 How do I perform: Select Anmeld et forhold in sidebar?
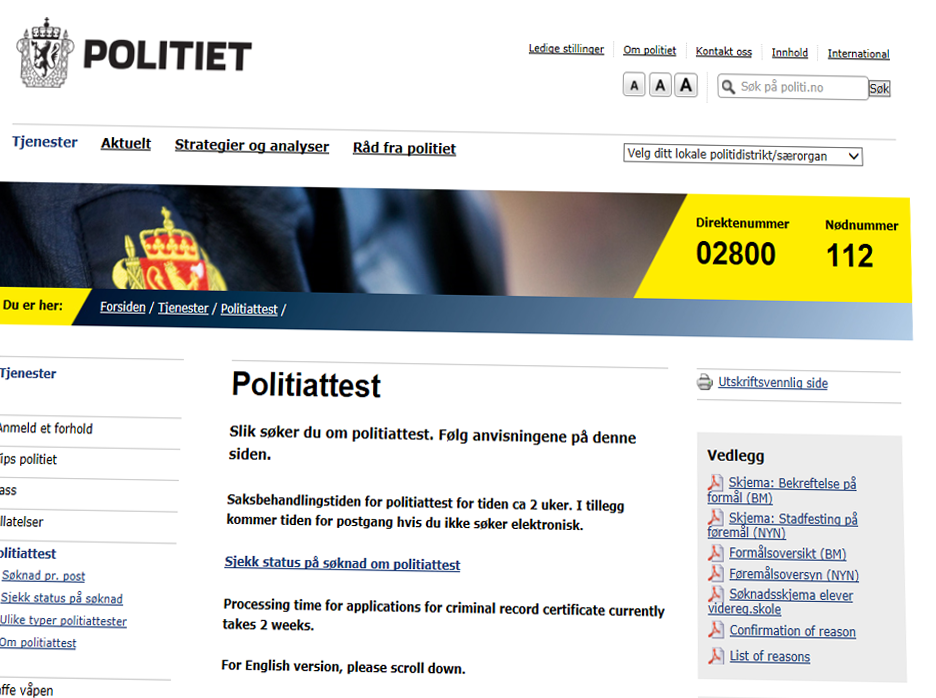pos(45,428)
